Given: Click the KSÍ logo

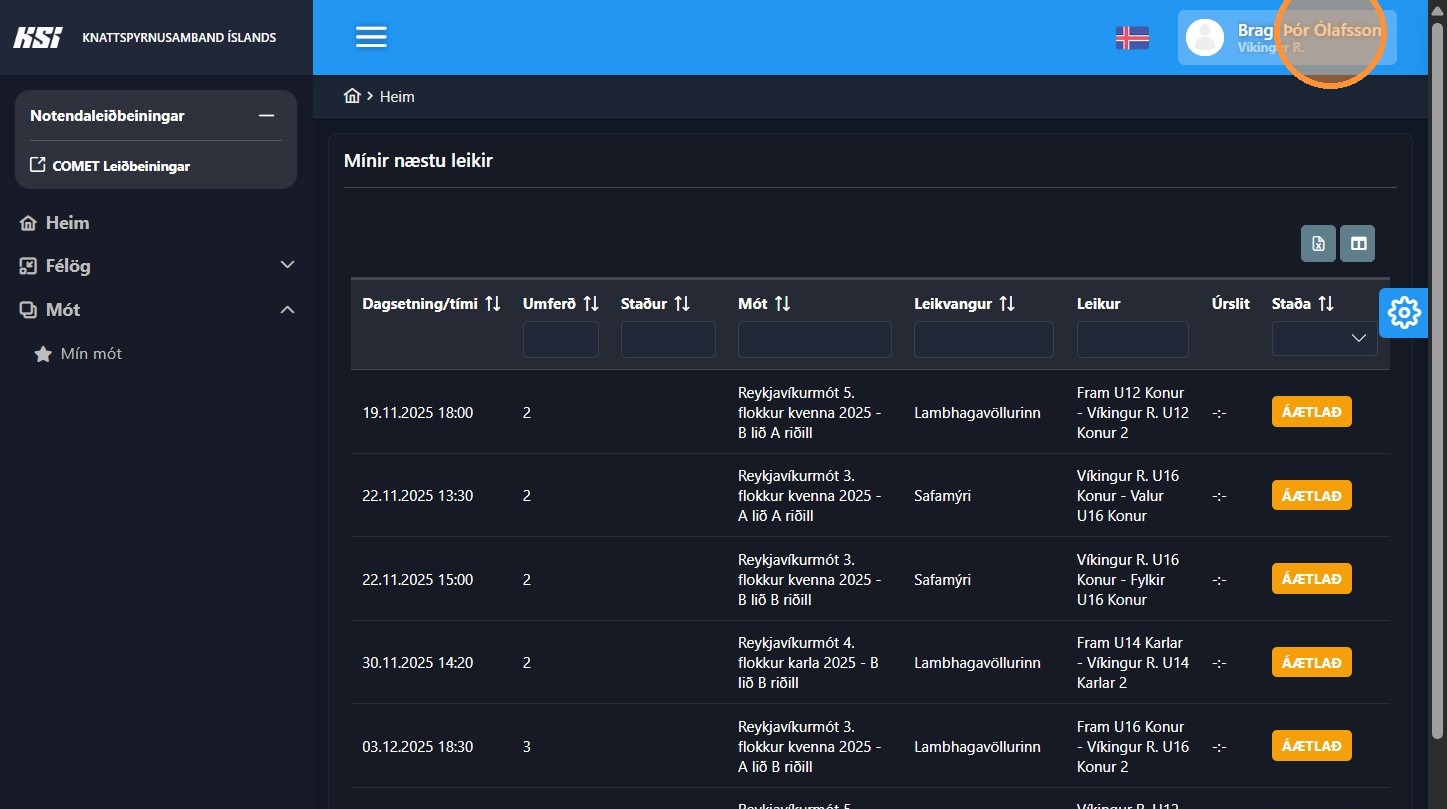Looking at the screenshot, I should (x=38, y=38).
